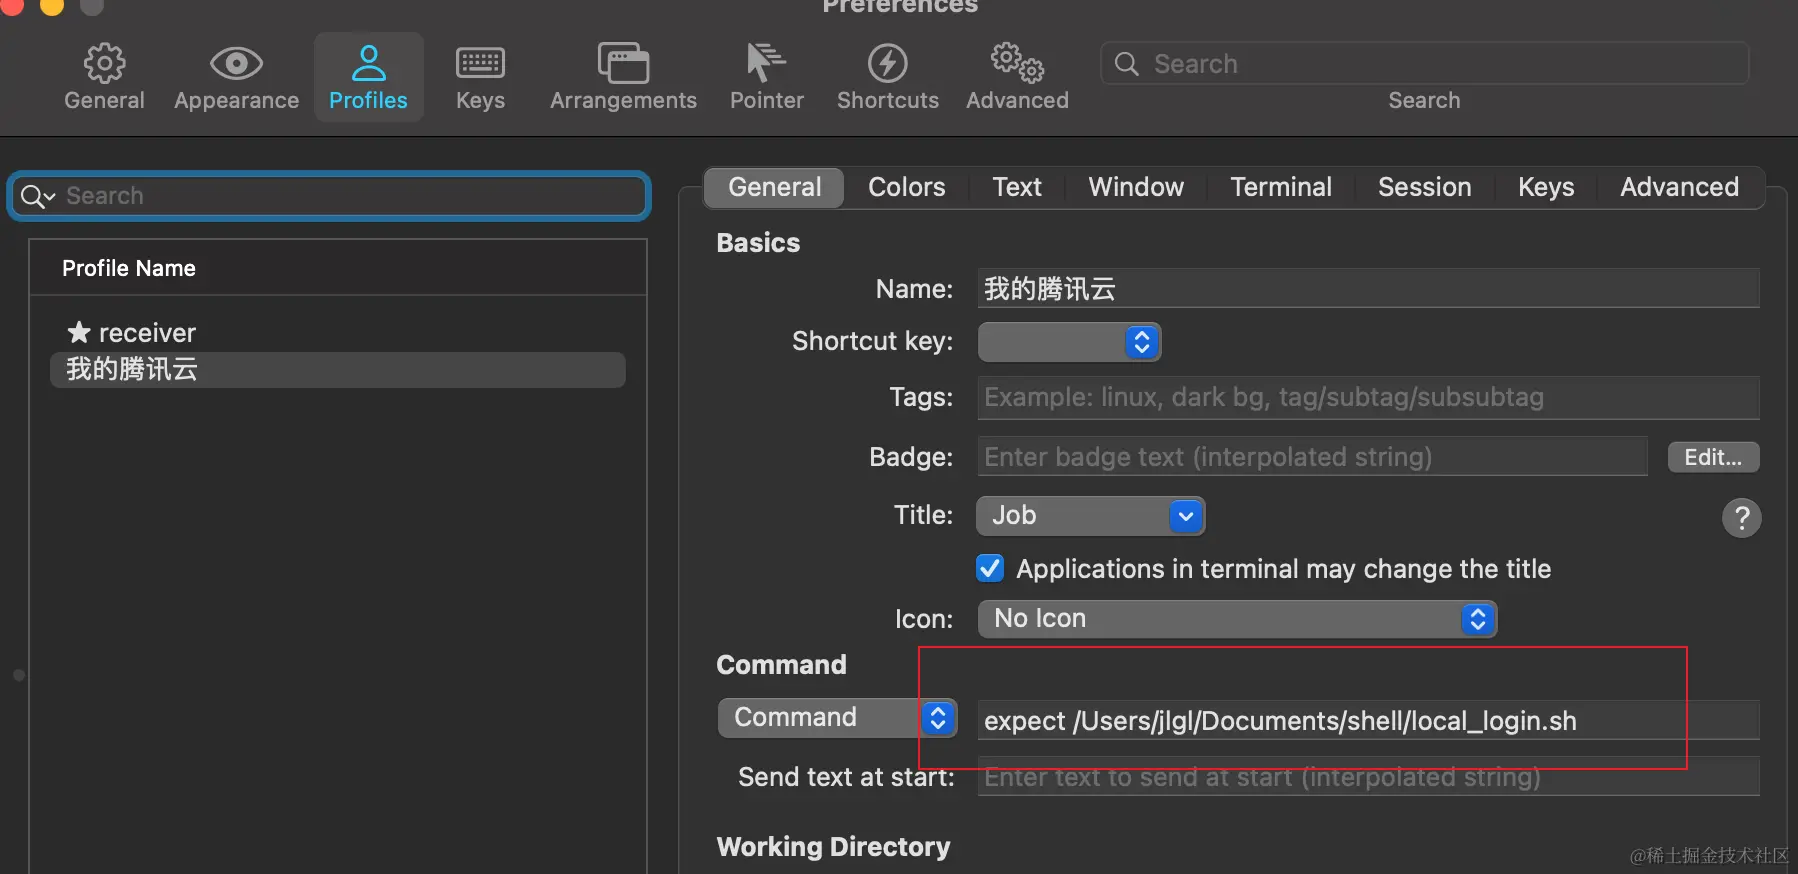The image size is (1798, 874).
Task: Click the badge Edit... button
Action: pos(1713,457)
